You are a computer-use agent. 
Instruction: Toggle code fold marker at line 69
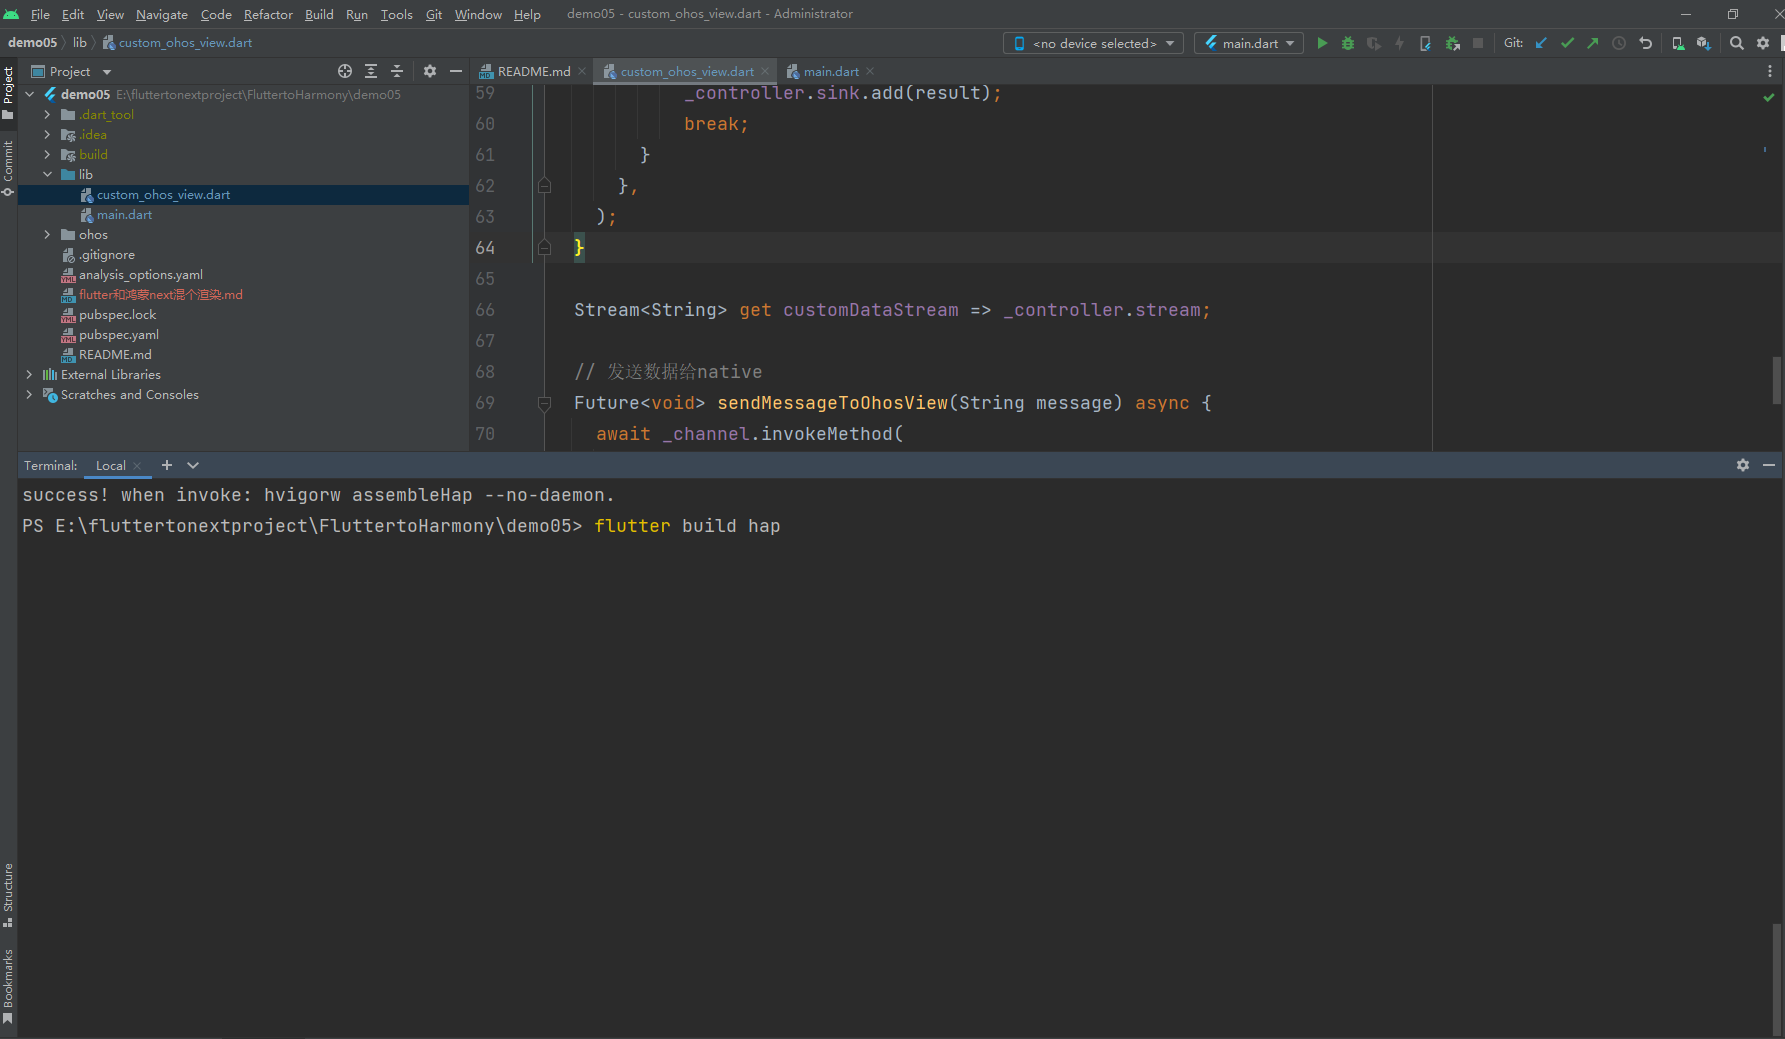tap(545, 403)
